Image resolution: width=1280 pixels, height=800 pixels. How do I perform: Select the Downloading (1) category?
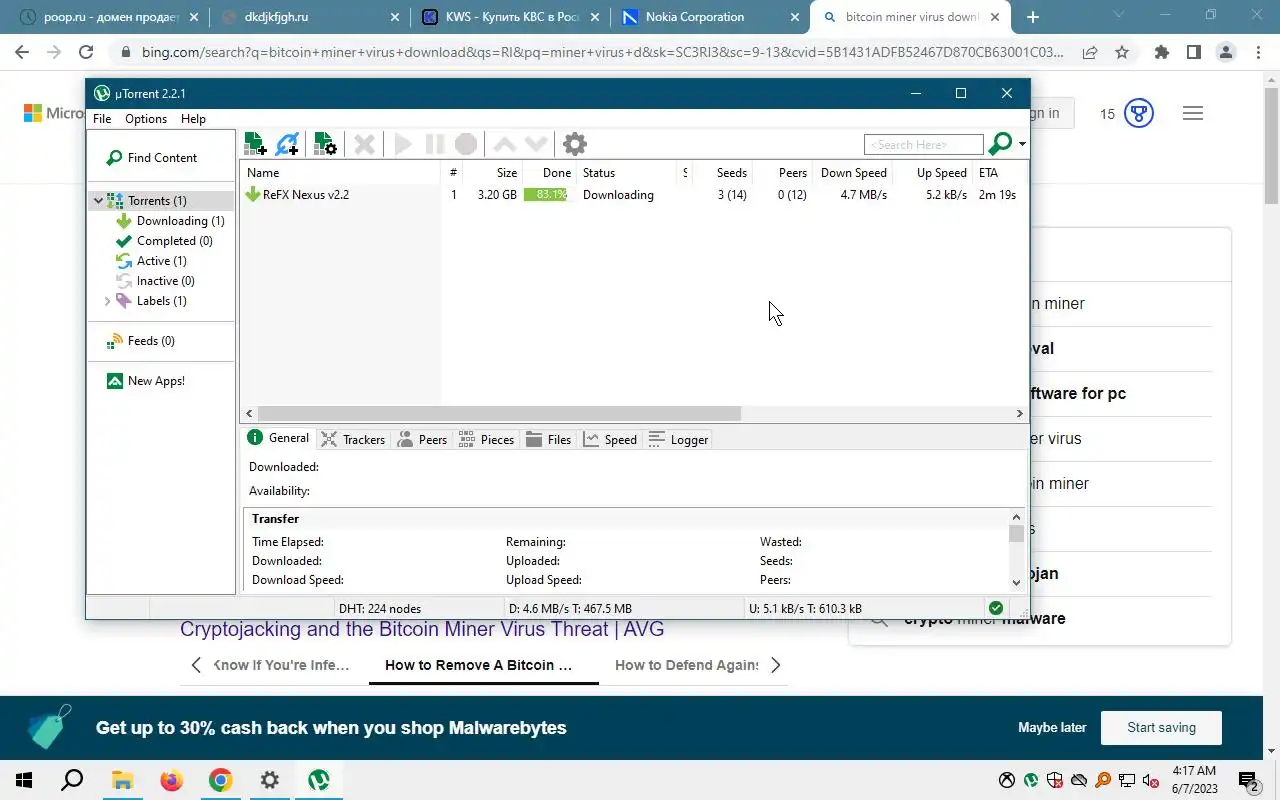tap(170, 220)
